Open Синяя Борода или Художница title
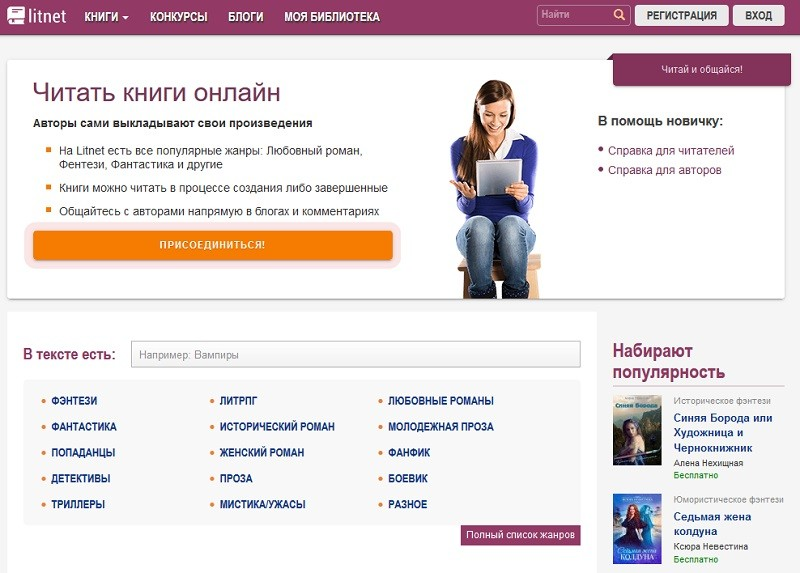This screenshot has height=573, width=800. pos(722,433)
